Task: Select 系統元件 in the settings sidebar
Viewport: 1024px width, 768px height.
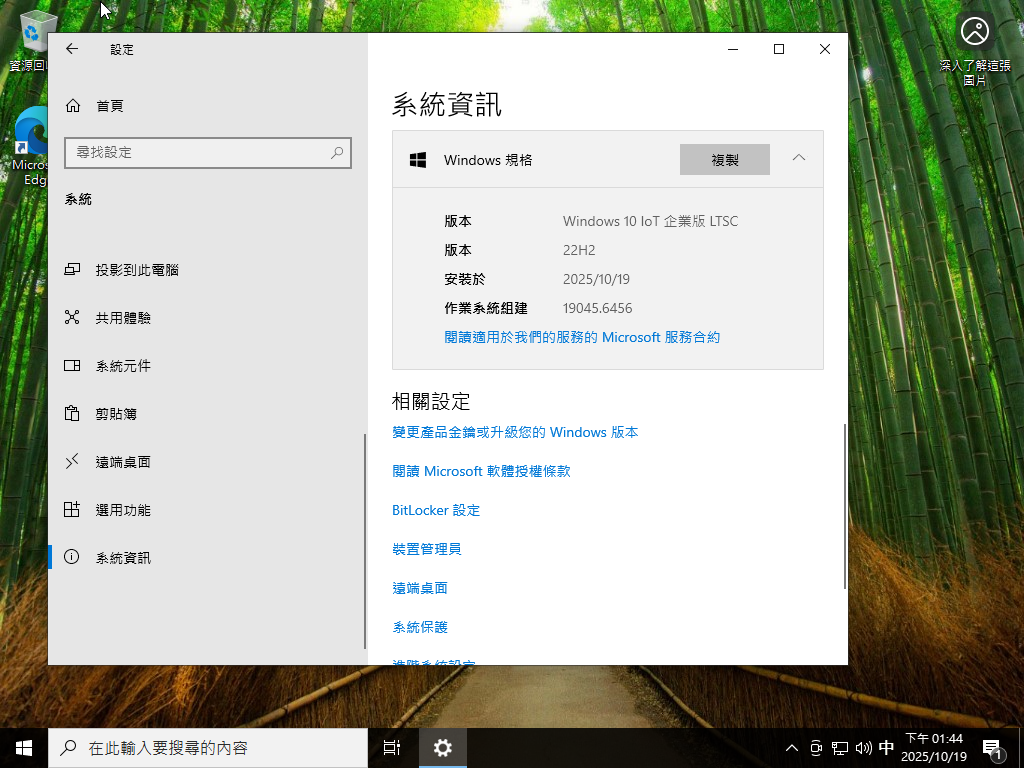Action: click(x=118, y=365)
